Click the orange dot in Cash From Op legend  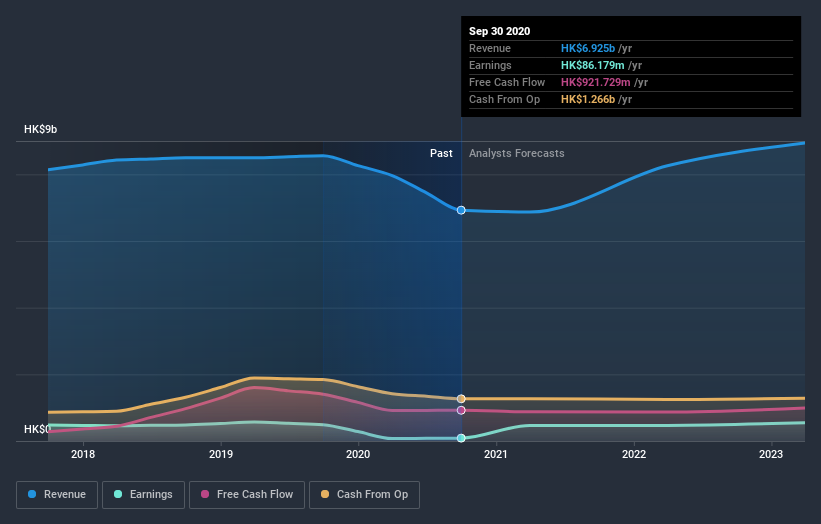(x=325, y=494)
